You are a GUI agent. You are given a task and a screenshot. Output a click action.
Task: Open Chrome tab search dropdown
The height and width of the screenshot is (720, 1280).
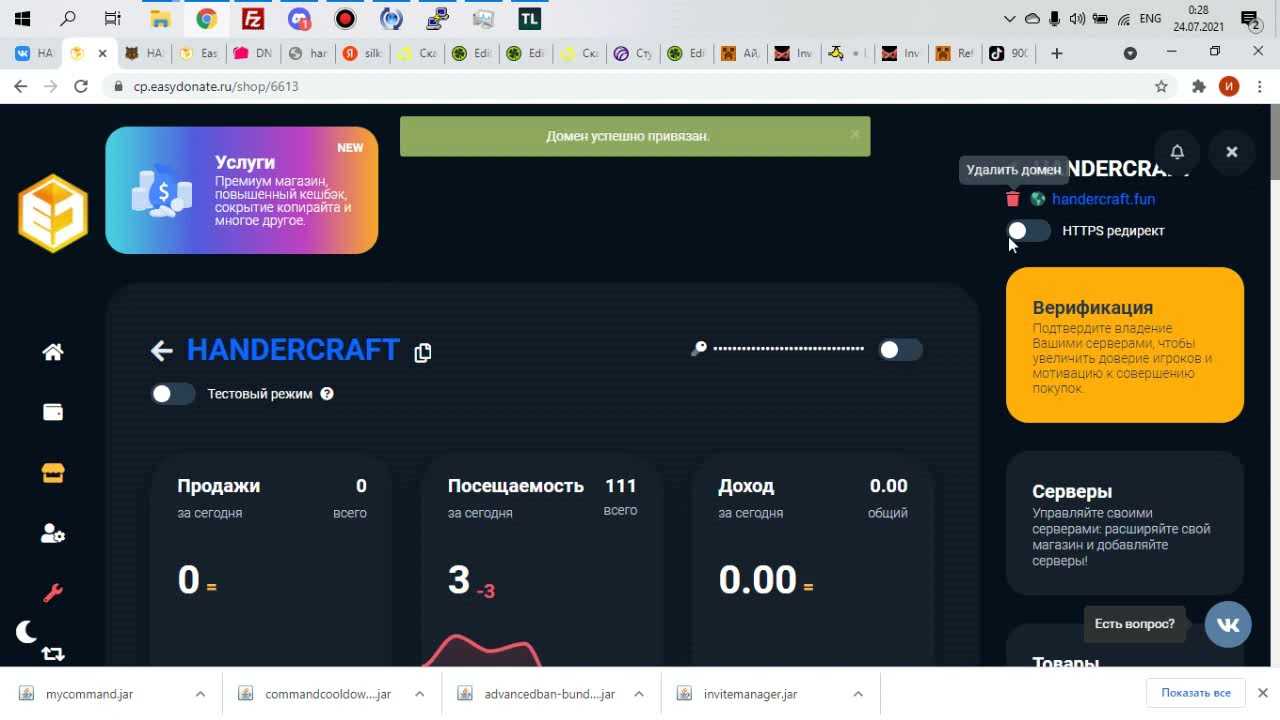coord(1131,53)
